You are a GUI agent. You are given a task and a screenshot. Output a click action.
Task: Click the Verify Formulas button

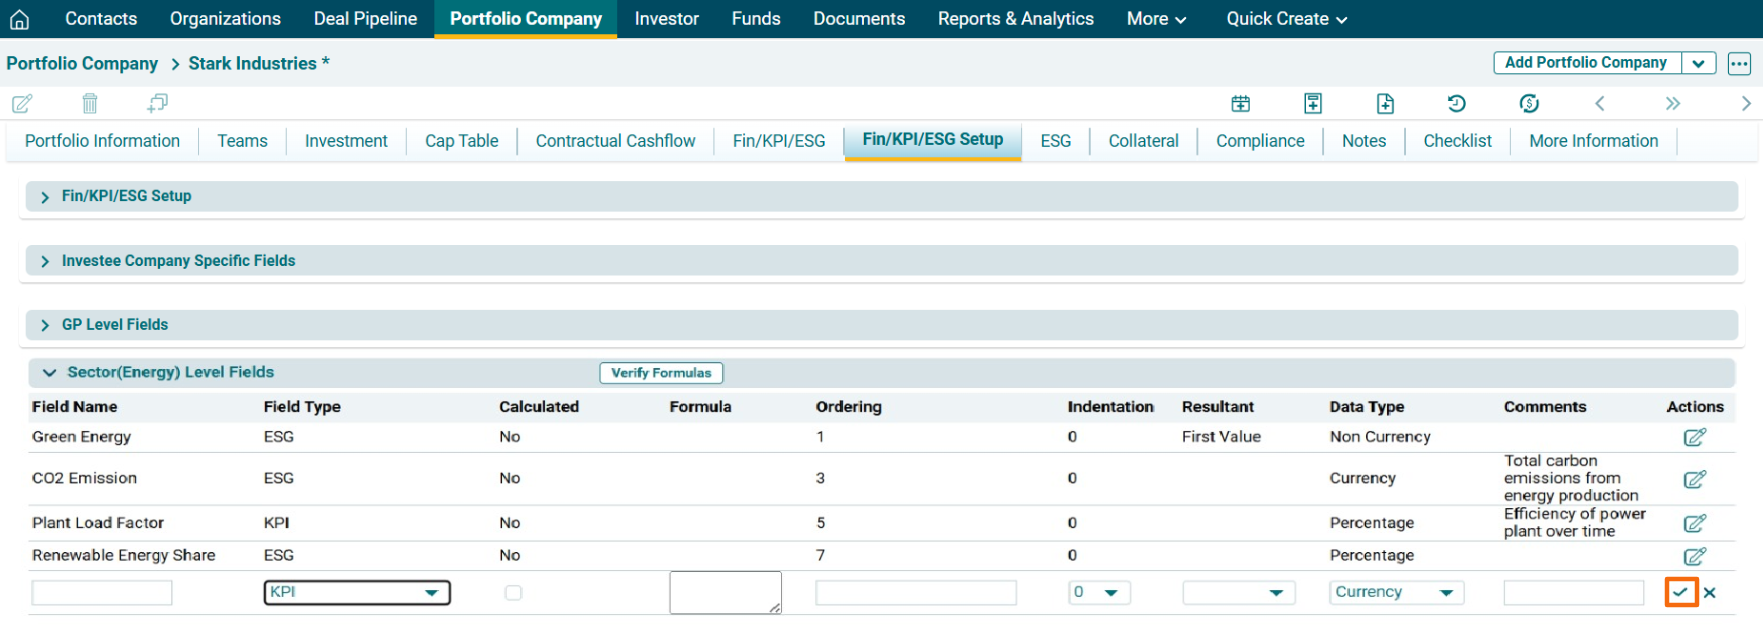pos(661,372)
